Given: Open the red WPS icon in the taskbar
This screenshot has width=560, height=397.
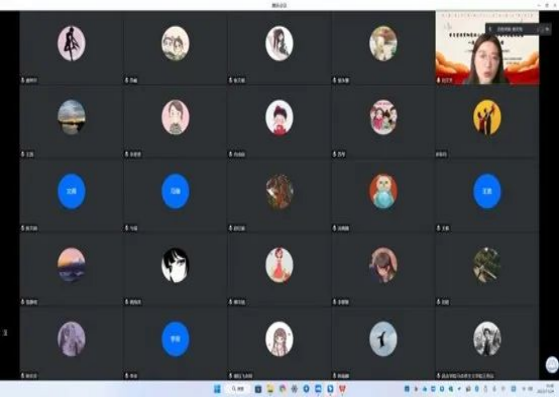Looking at the screenshot, I should click(342, 389).
